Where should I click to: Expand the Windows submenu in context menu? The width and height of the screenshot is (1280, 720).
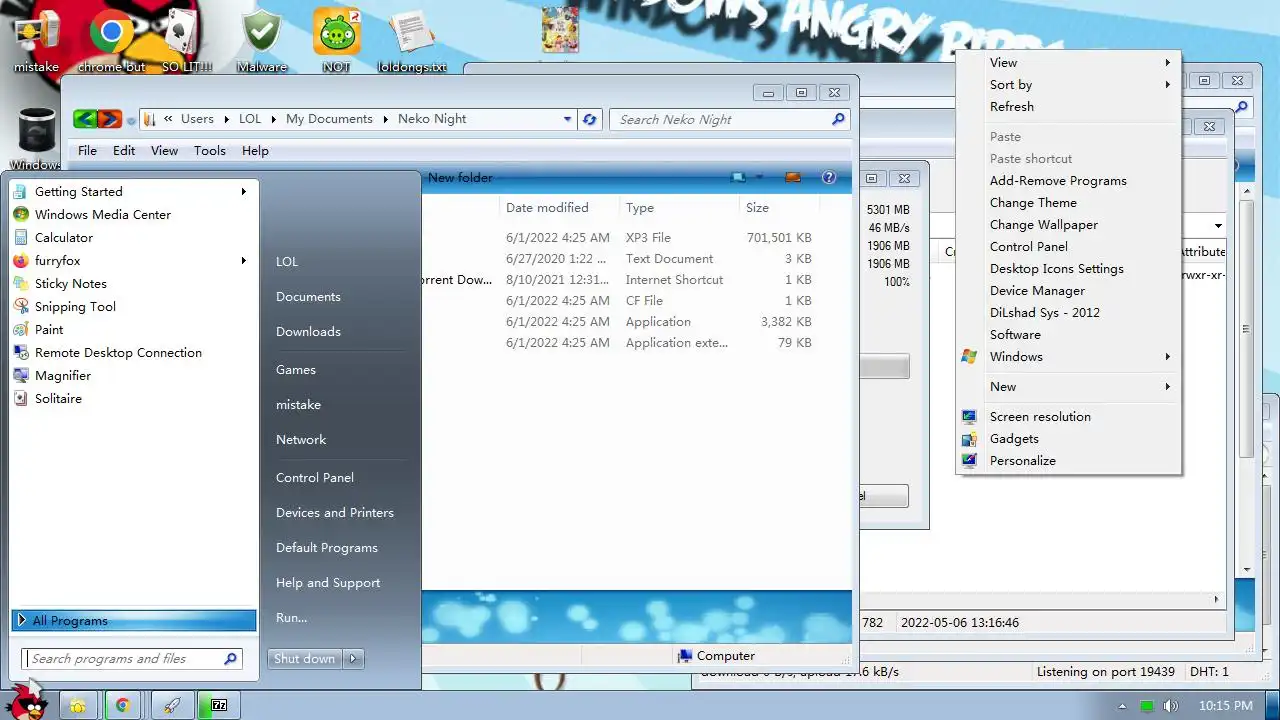[x=1167, y=356]
